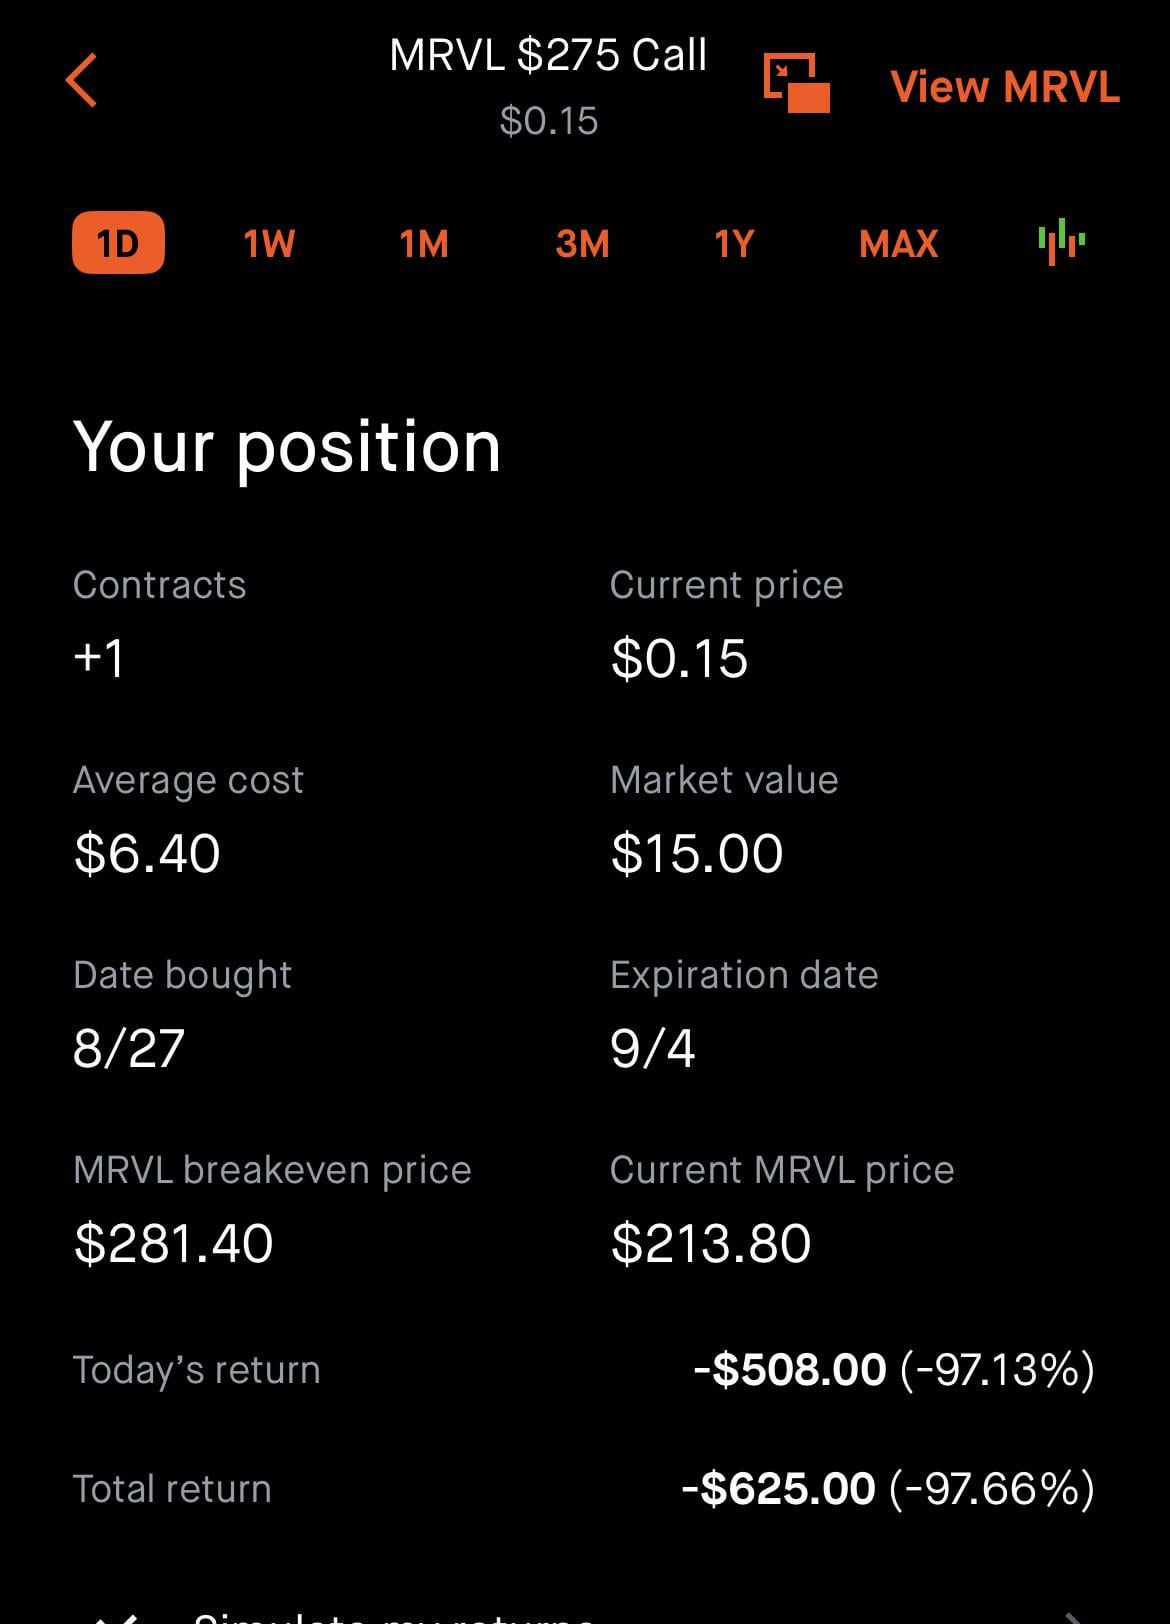Select the 1M time range
This screenshot has height=1624, width=1170.
pyautogui.click(x=424, y=244)
